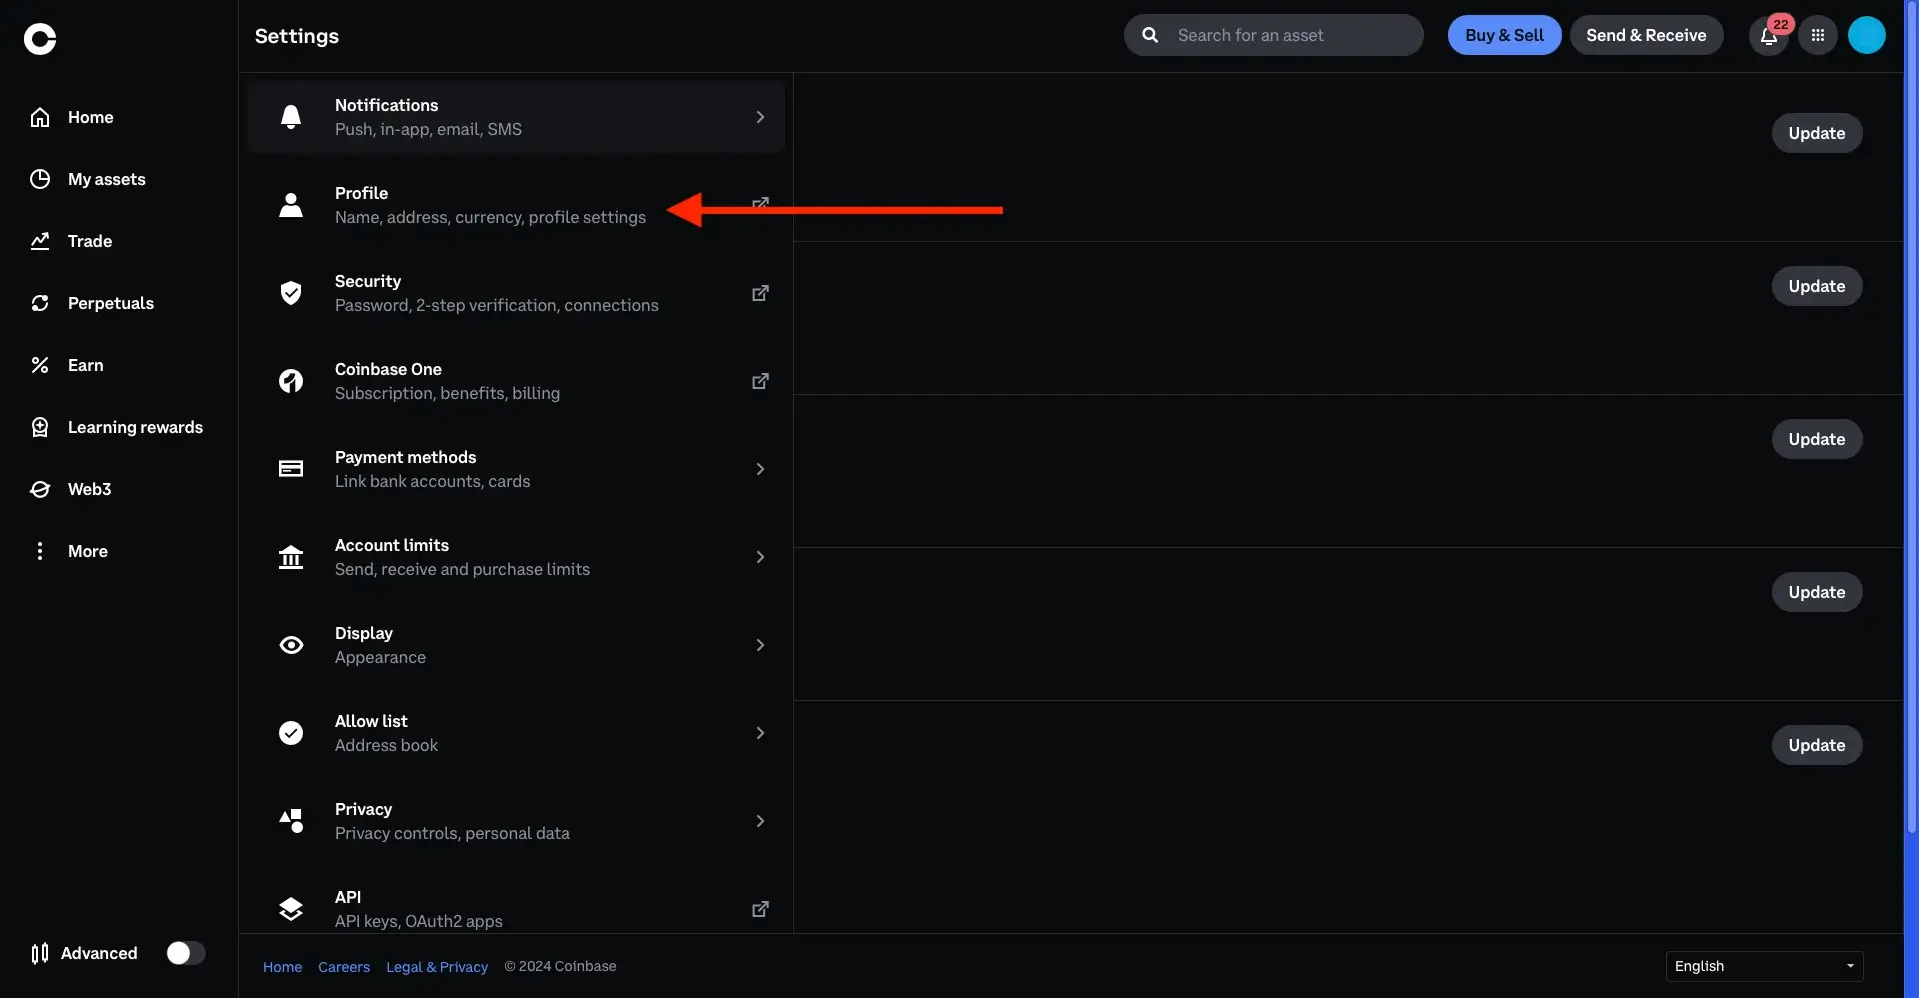The image size is (1919, 998).
Task: Click the Legal & Privacy footer link
Action: [437, 967]
